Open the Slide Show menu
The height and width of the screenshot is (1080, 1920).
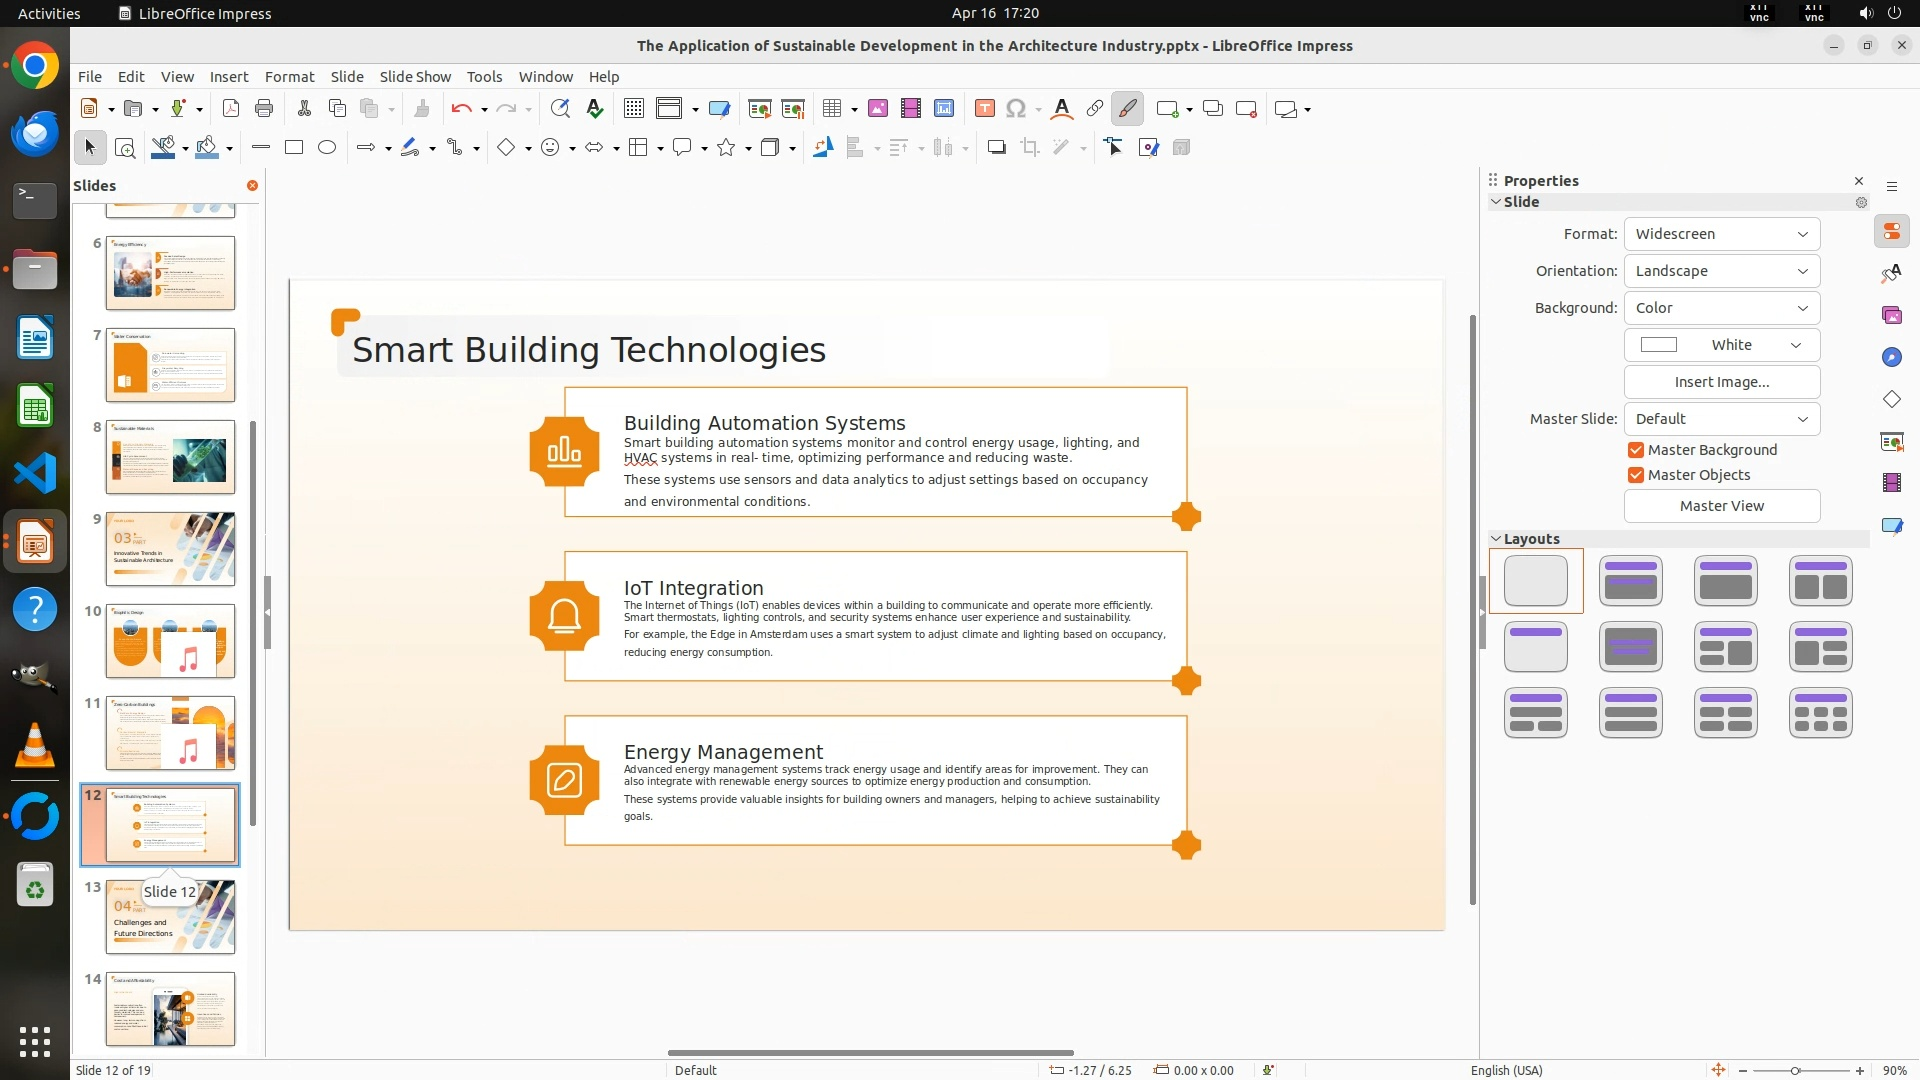click(x=414, y=77)
